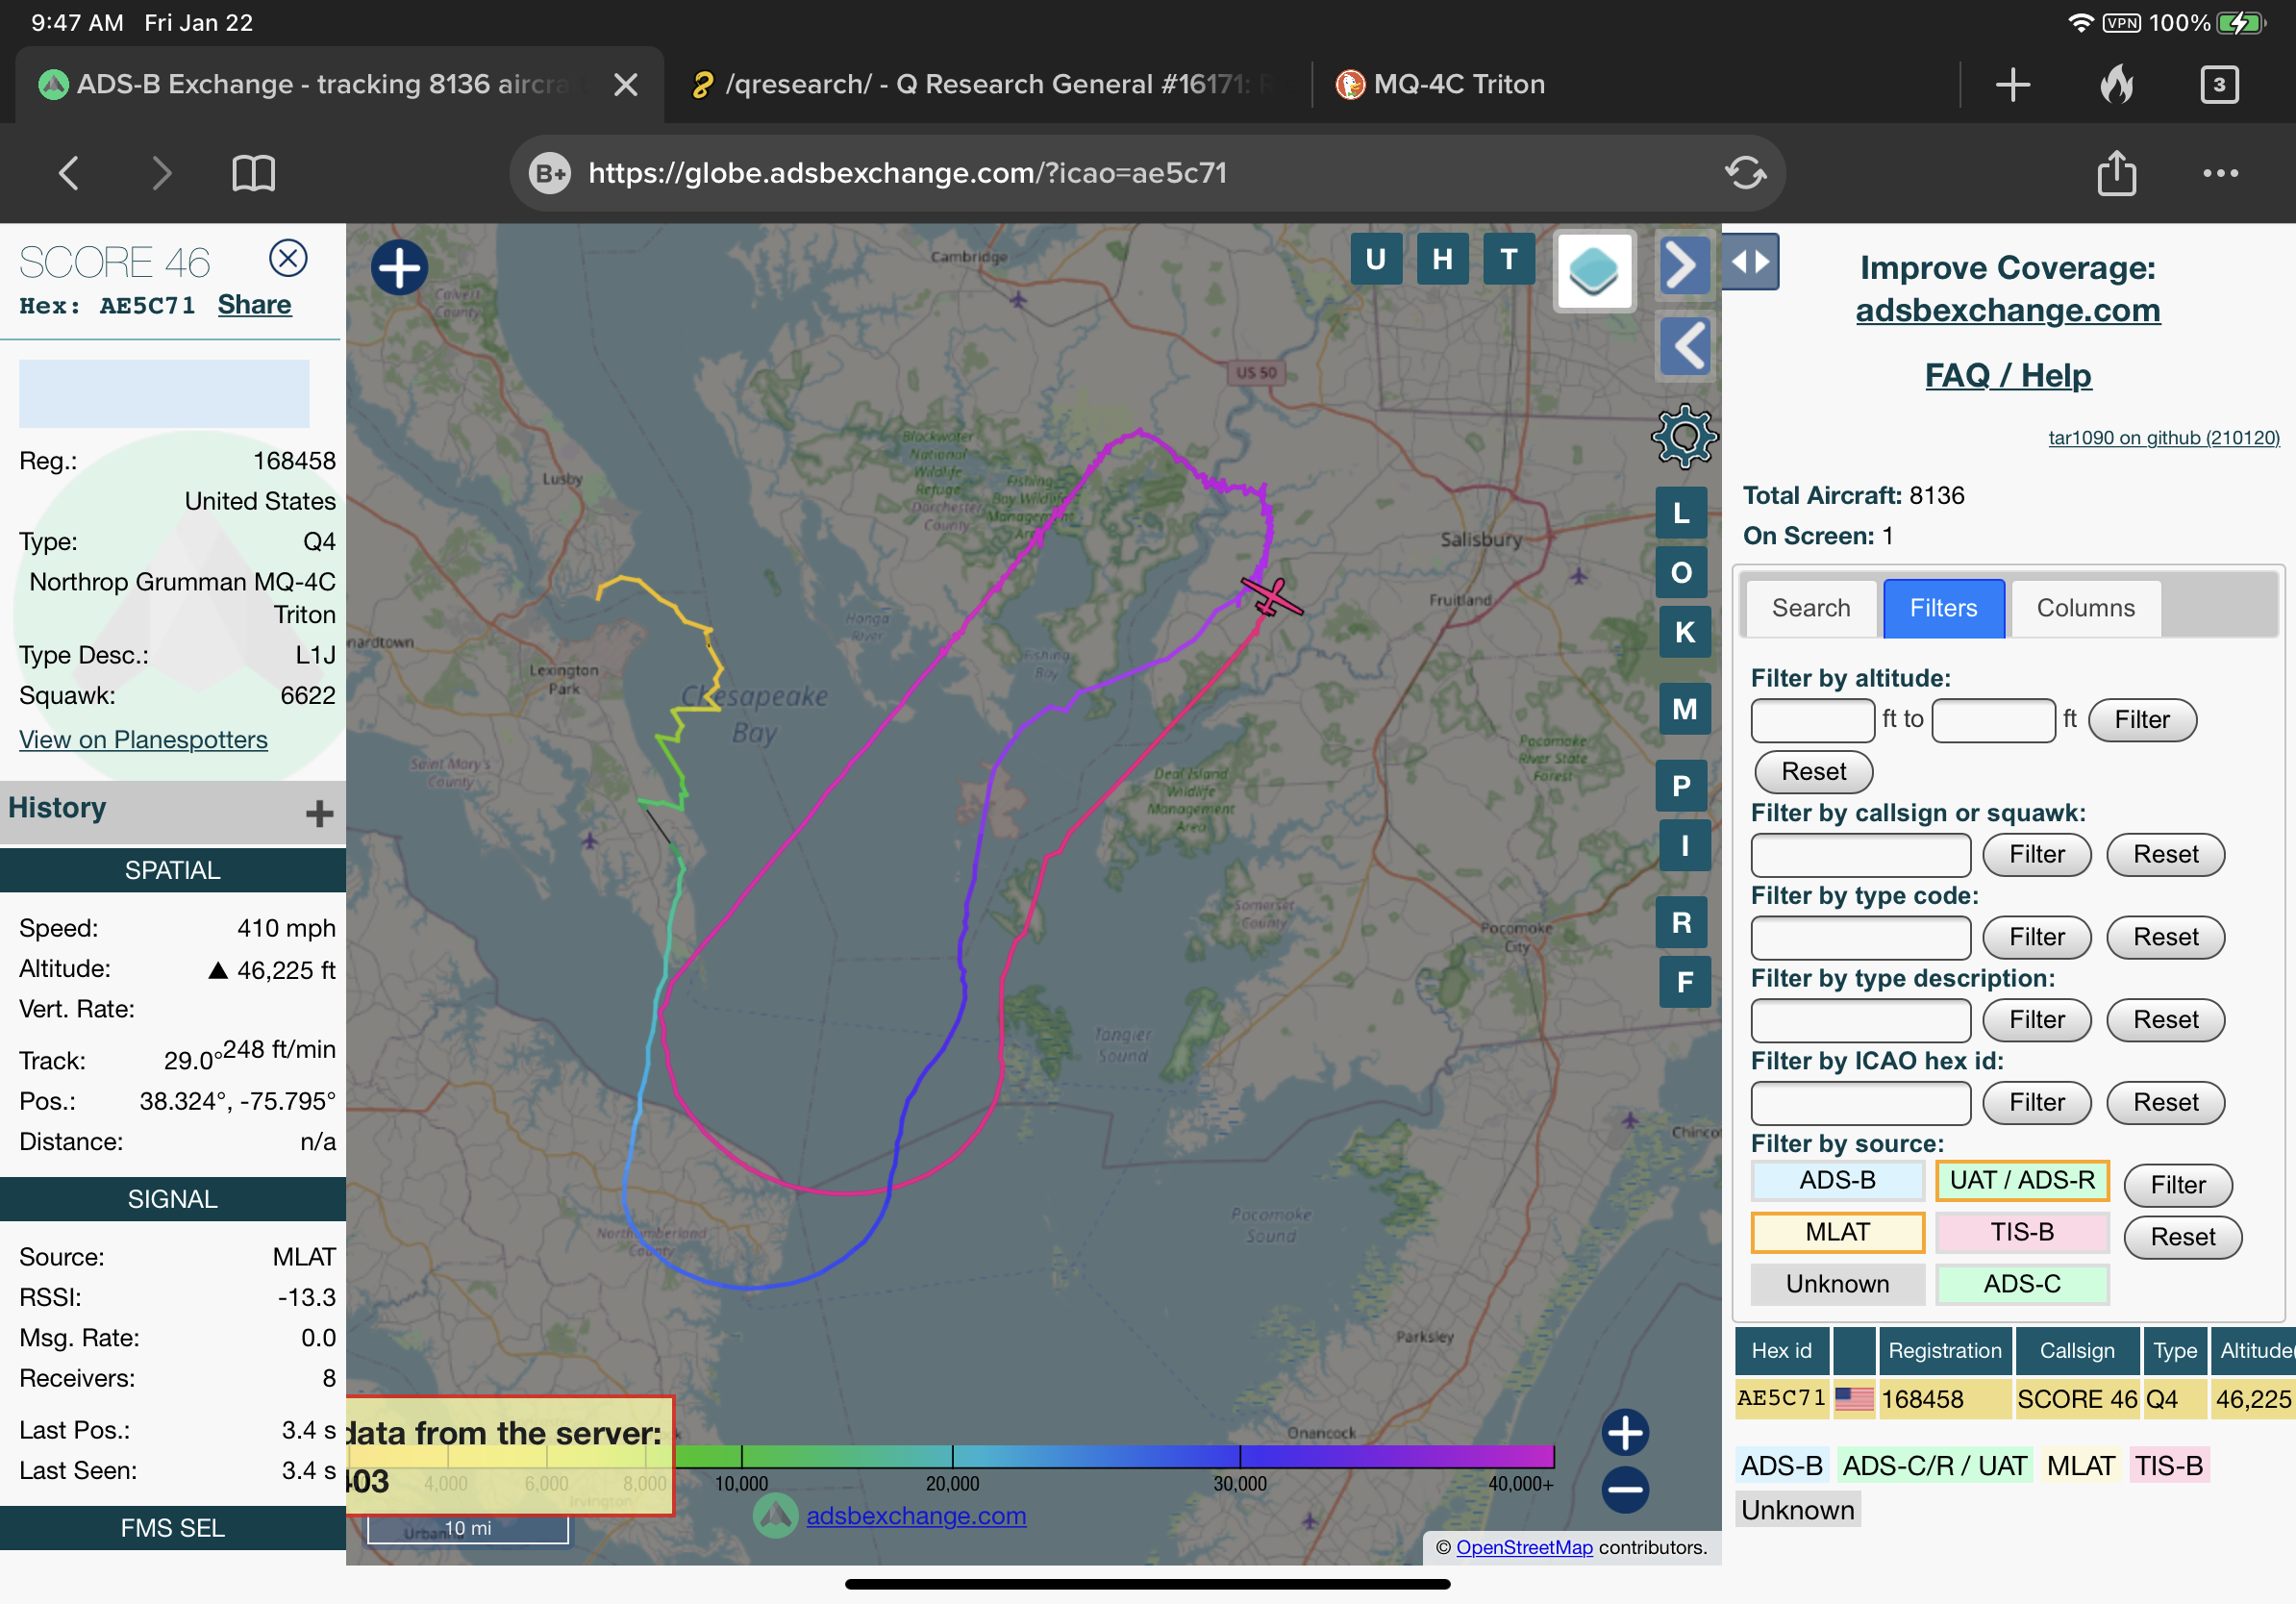Select the AE5C71 aircraft table row
Screen dimensions: 2296x1604
tap(2015, 1399)
